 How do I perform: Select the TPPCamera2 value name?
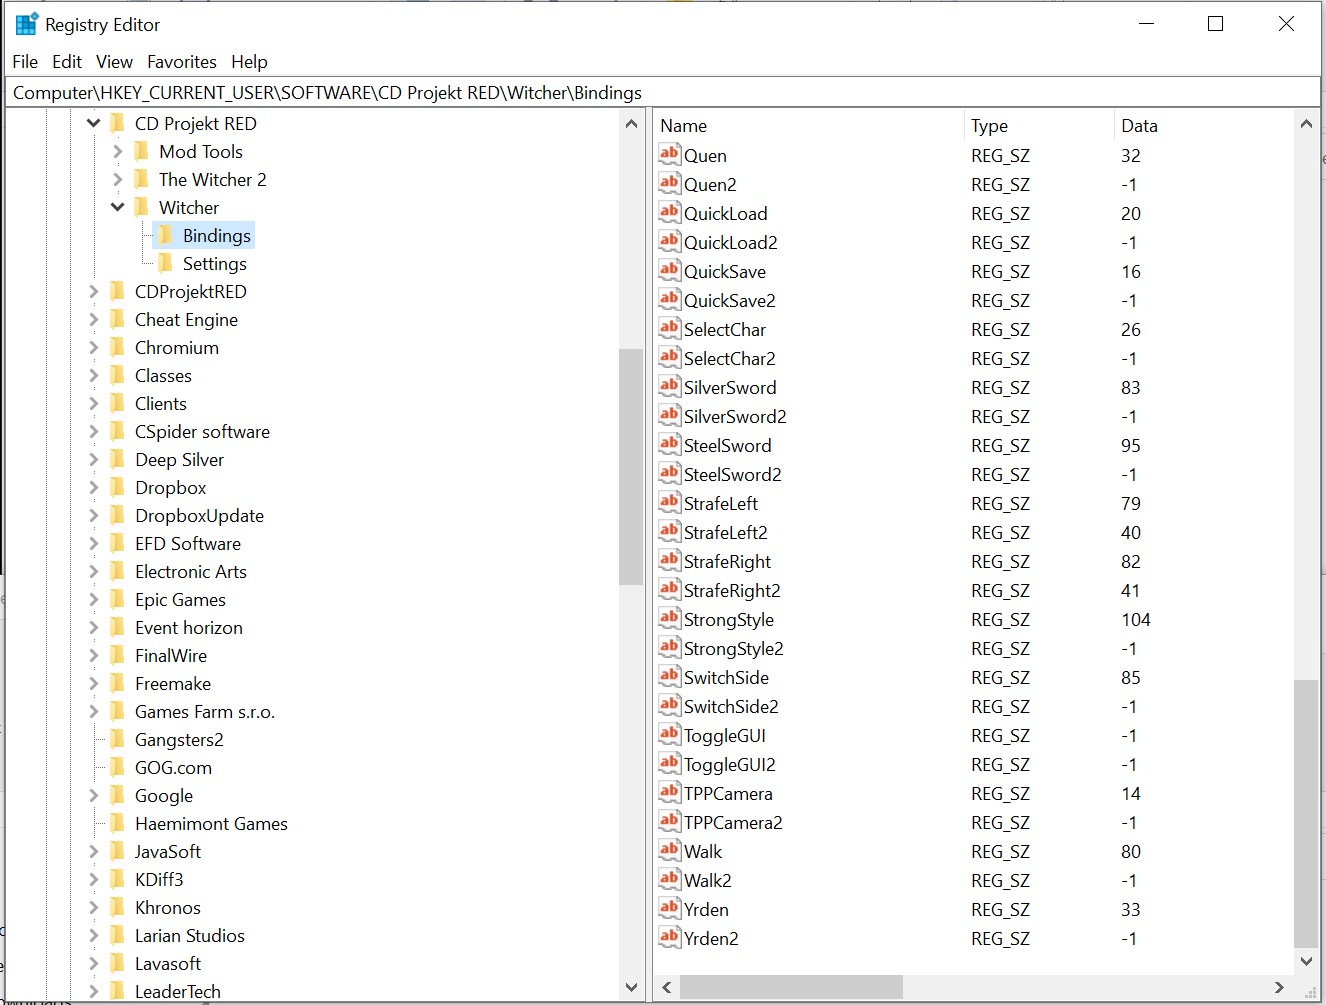point(733,823)
